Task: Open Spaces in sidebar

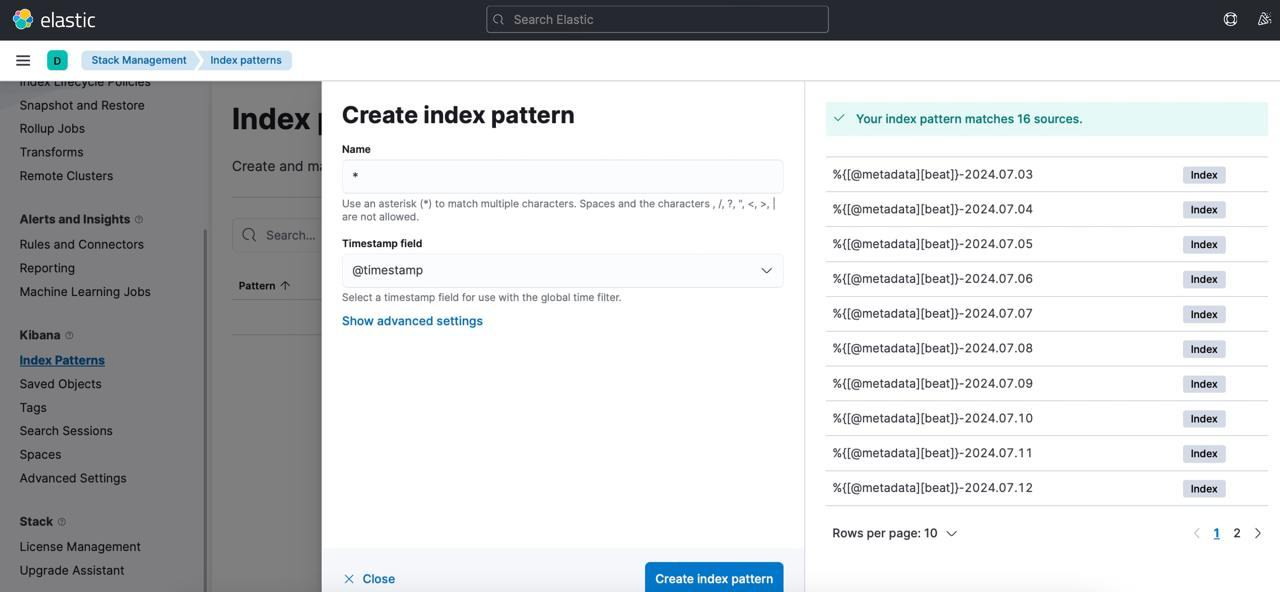Action: point(40,455)
